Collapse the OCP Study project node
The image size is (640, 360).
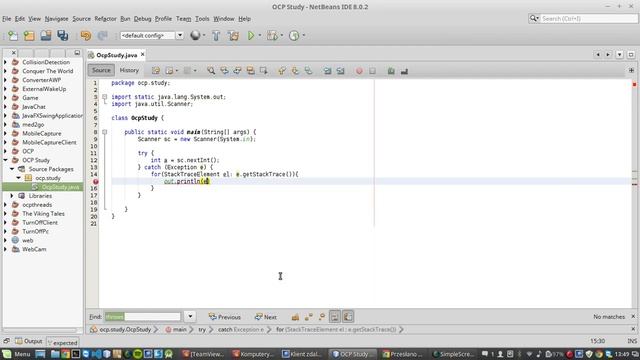5,160
